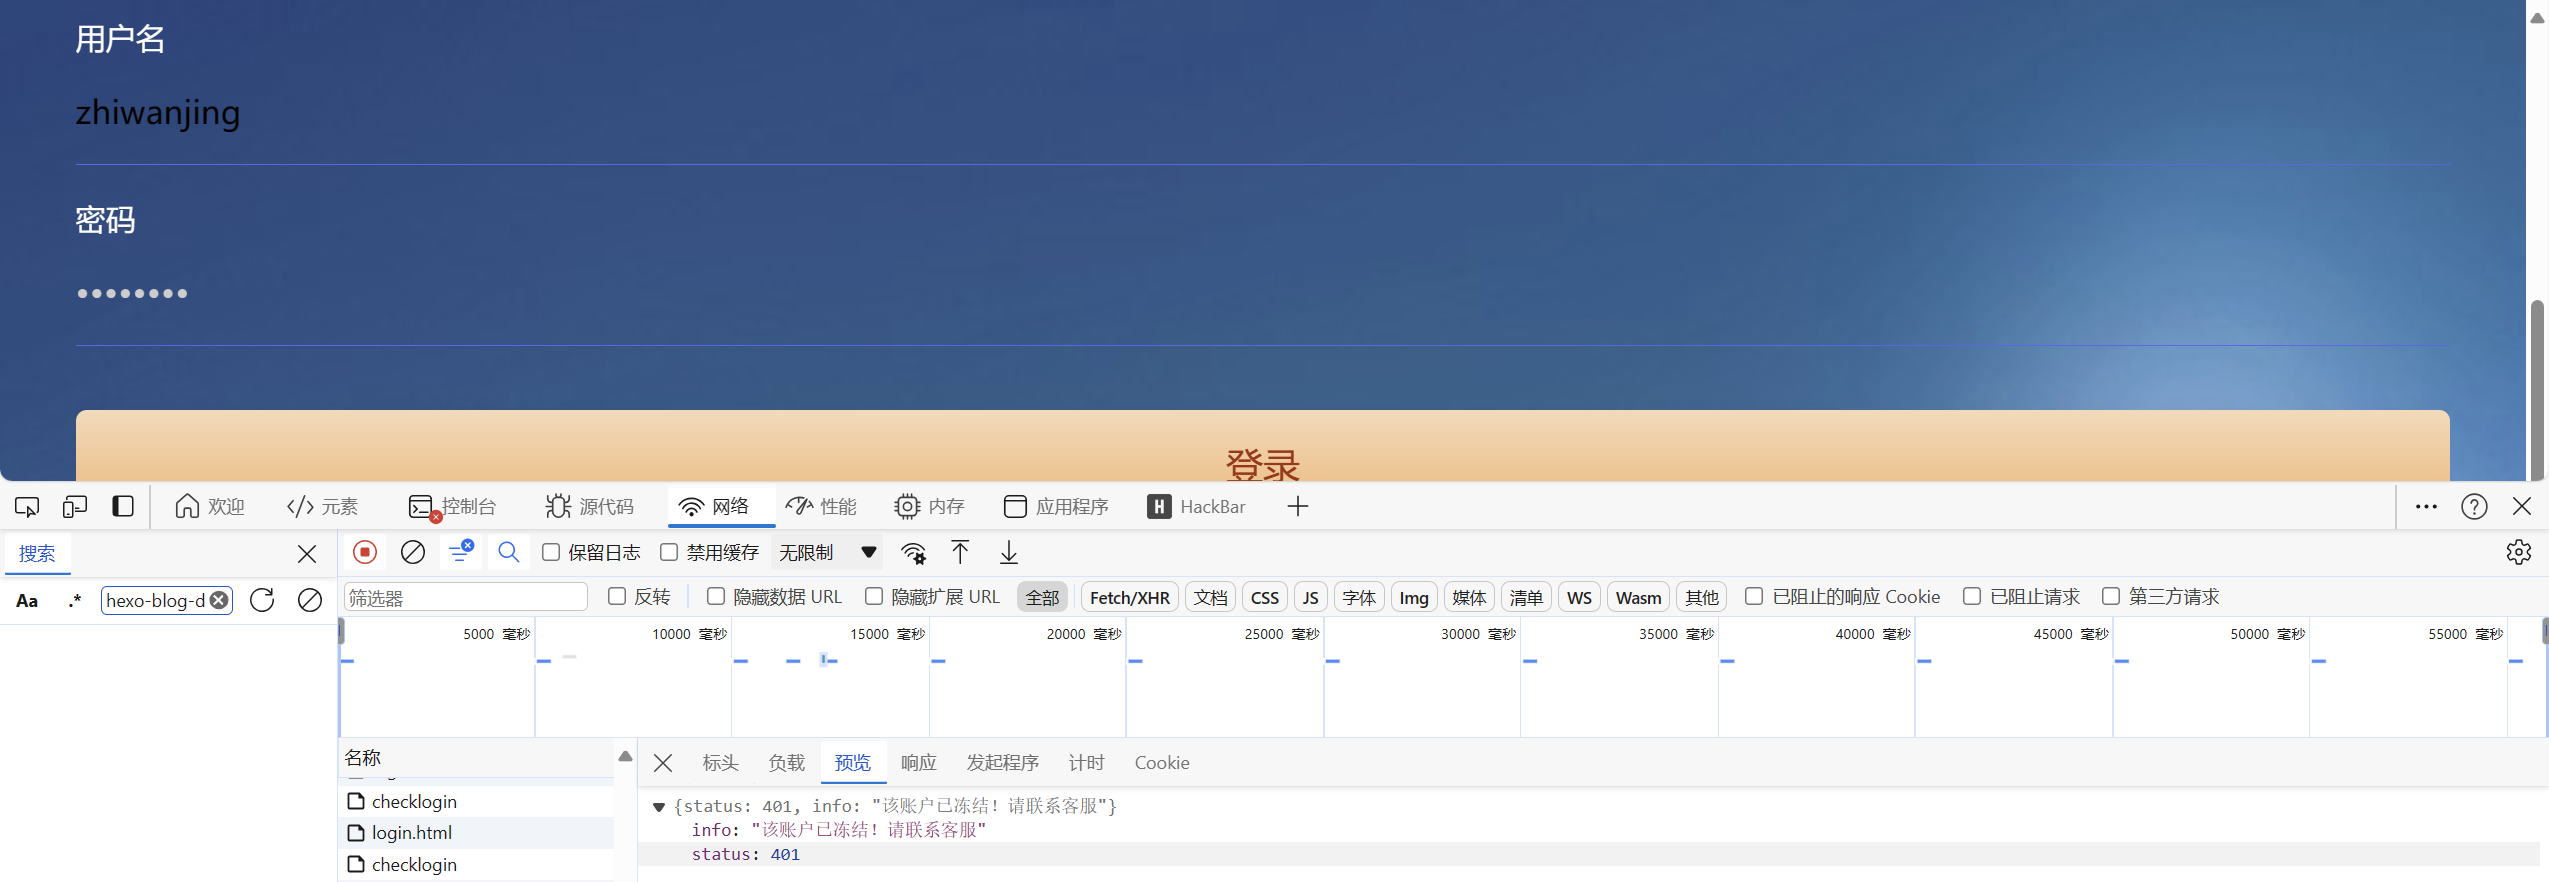Open the 响应 request detail tab
Image resolution: width=2549 pixels, height=882 pixels.
918,763
